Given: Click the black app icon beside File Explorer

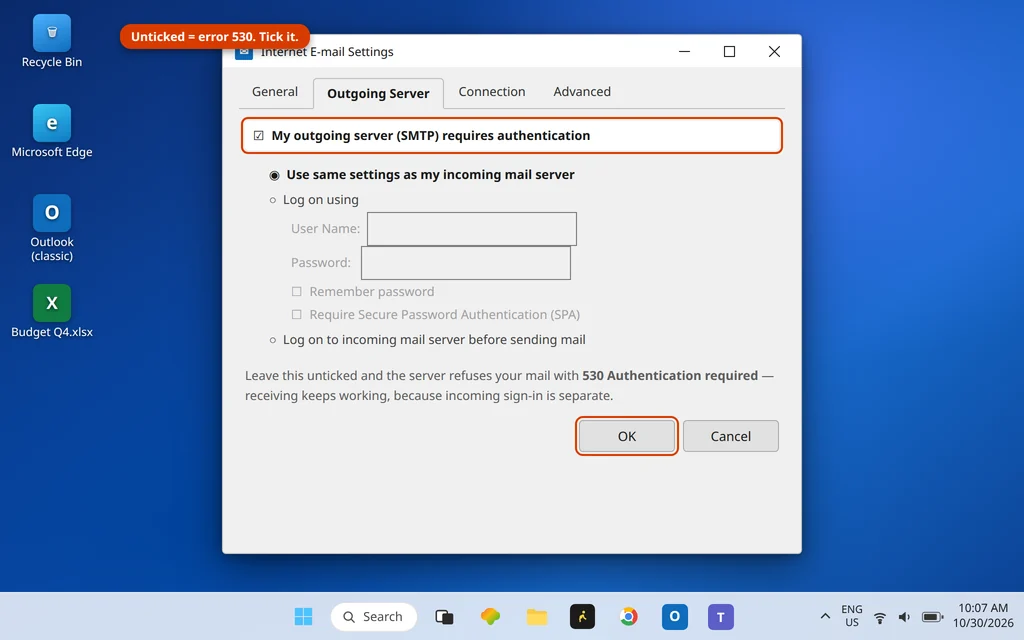Looking at the screenshot, I should tap(583, 616).
